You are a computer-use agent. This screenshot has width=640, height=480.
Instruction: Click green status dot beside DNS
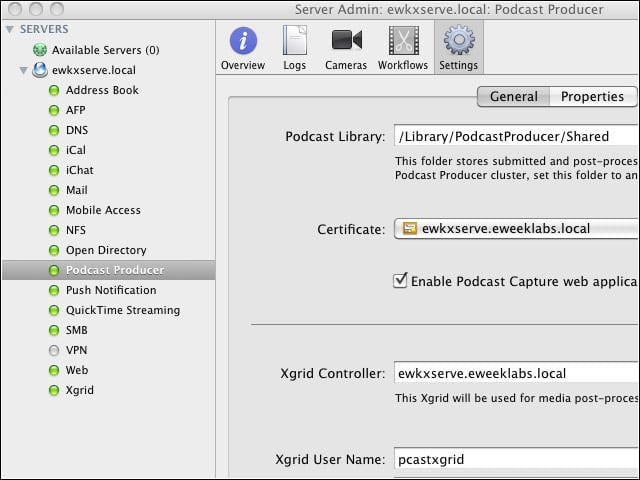tap(54, 130)
